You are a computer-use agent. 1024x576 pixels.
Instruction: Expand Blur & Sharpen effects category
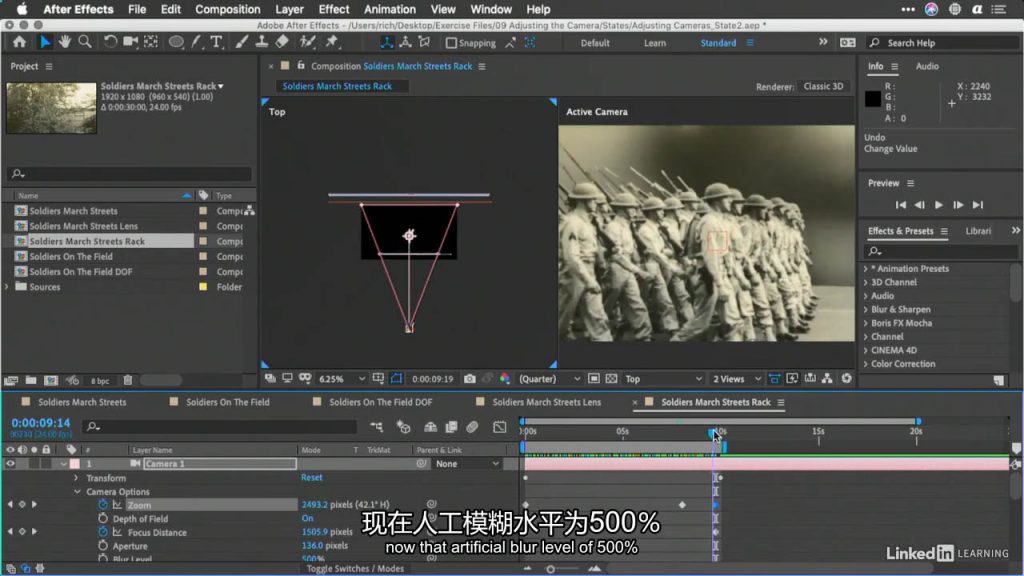[x=866, y=310]
